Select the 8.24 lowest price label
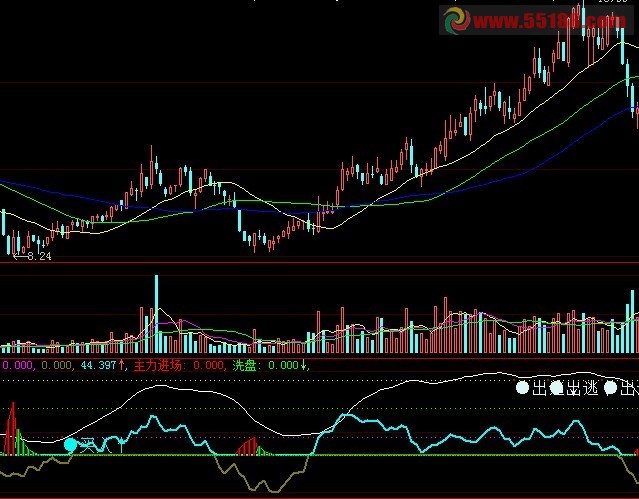The width and height of the screenshot is (639, 499). [40, 256]
